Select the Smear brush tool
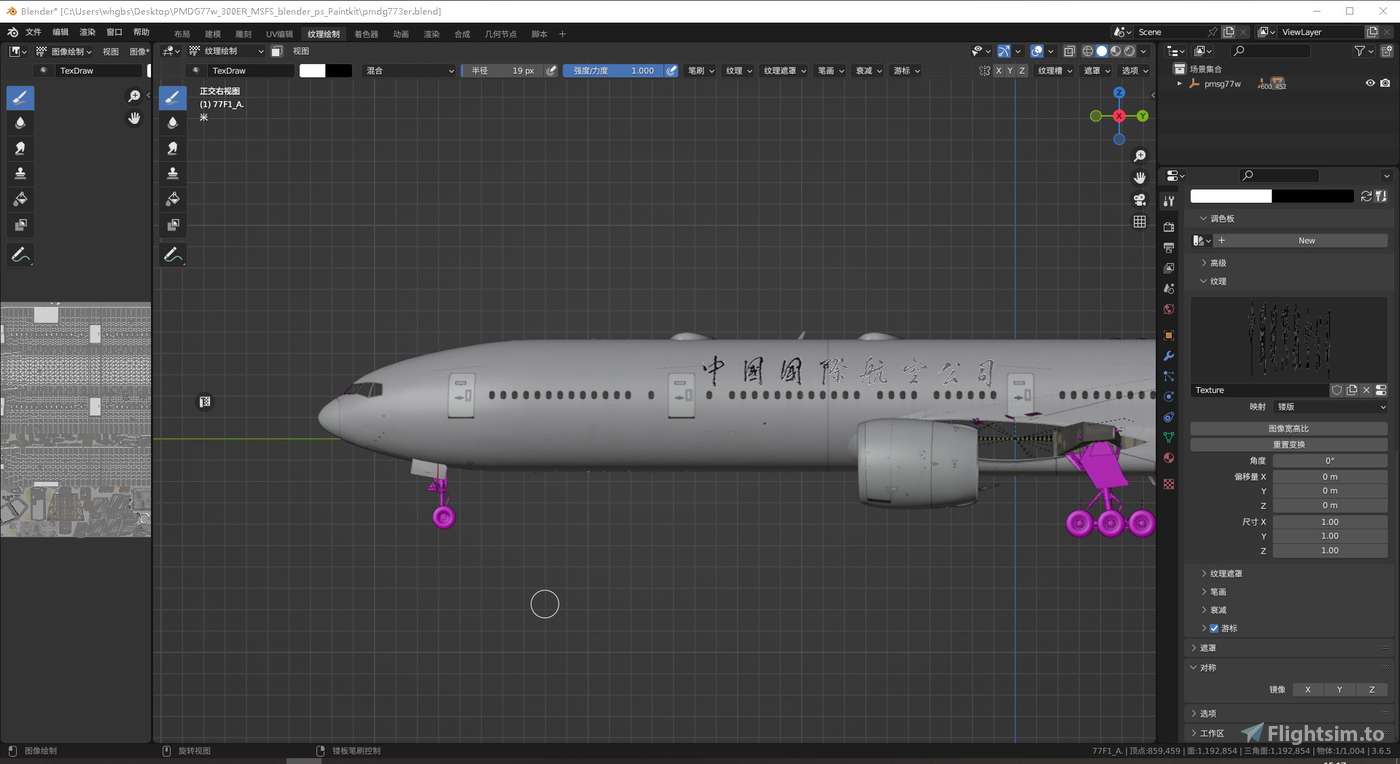 click(x=172, y=147)
